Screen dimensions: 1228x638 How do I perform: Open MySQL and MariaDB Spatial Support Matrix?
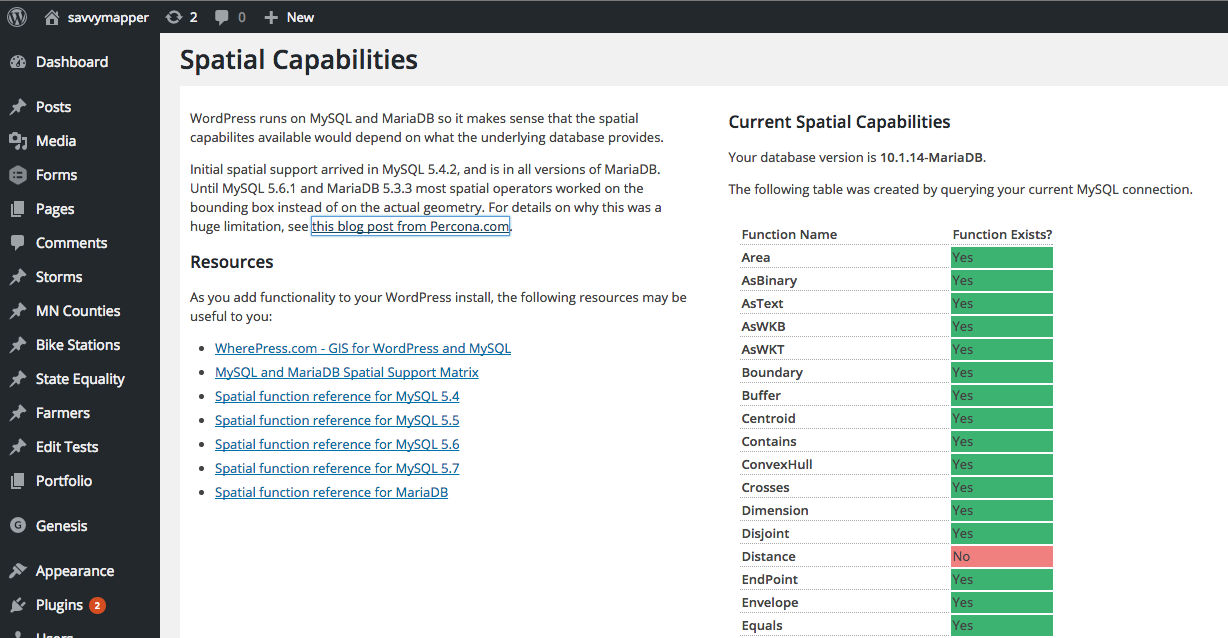pos(347,372)
